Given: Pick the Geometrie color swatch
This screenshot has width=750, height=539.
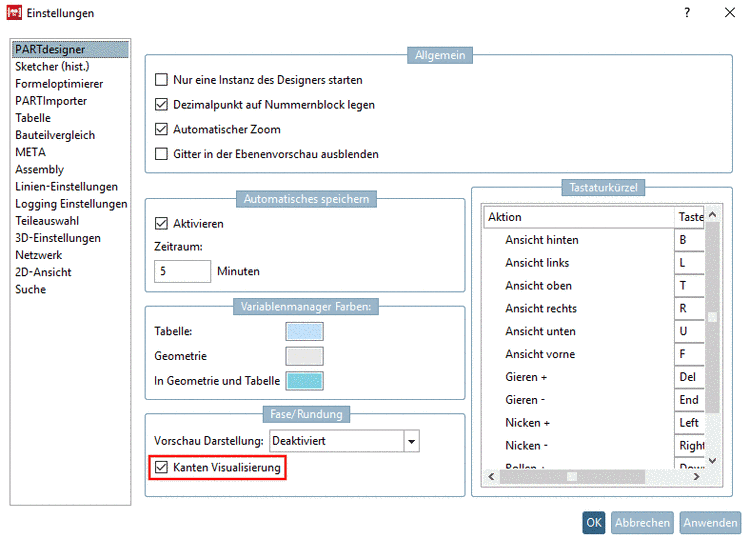Looking at the screenshot, I should click(304, 356).
